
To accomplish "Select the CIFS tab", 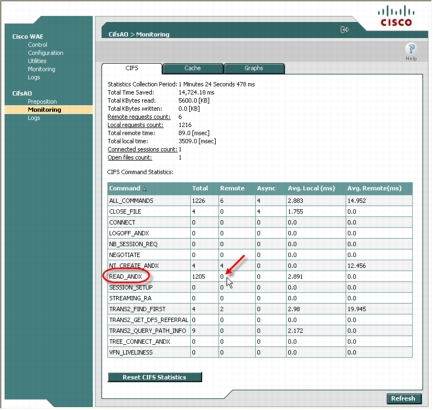I will click(132, 68).
